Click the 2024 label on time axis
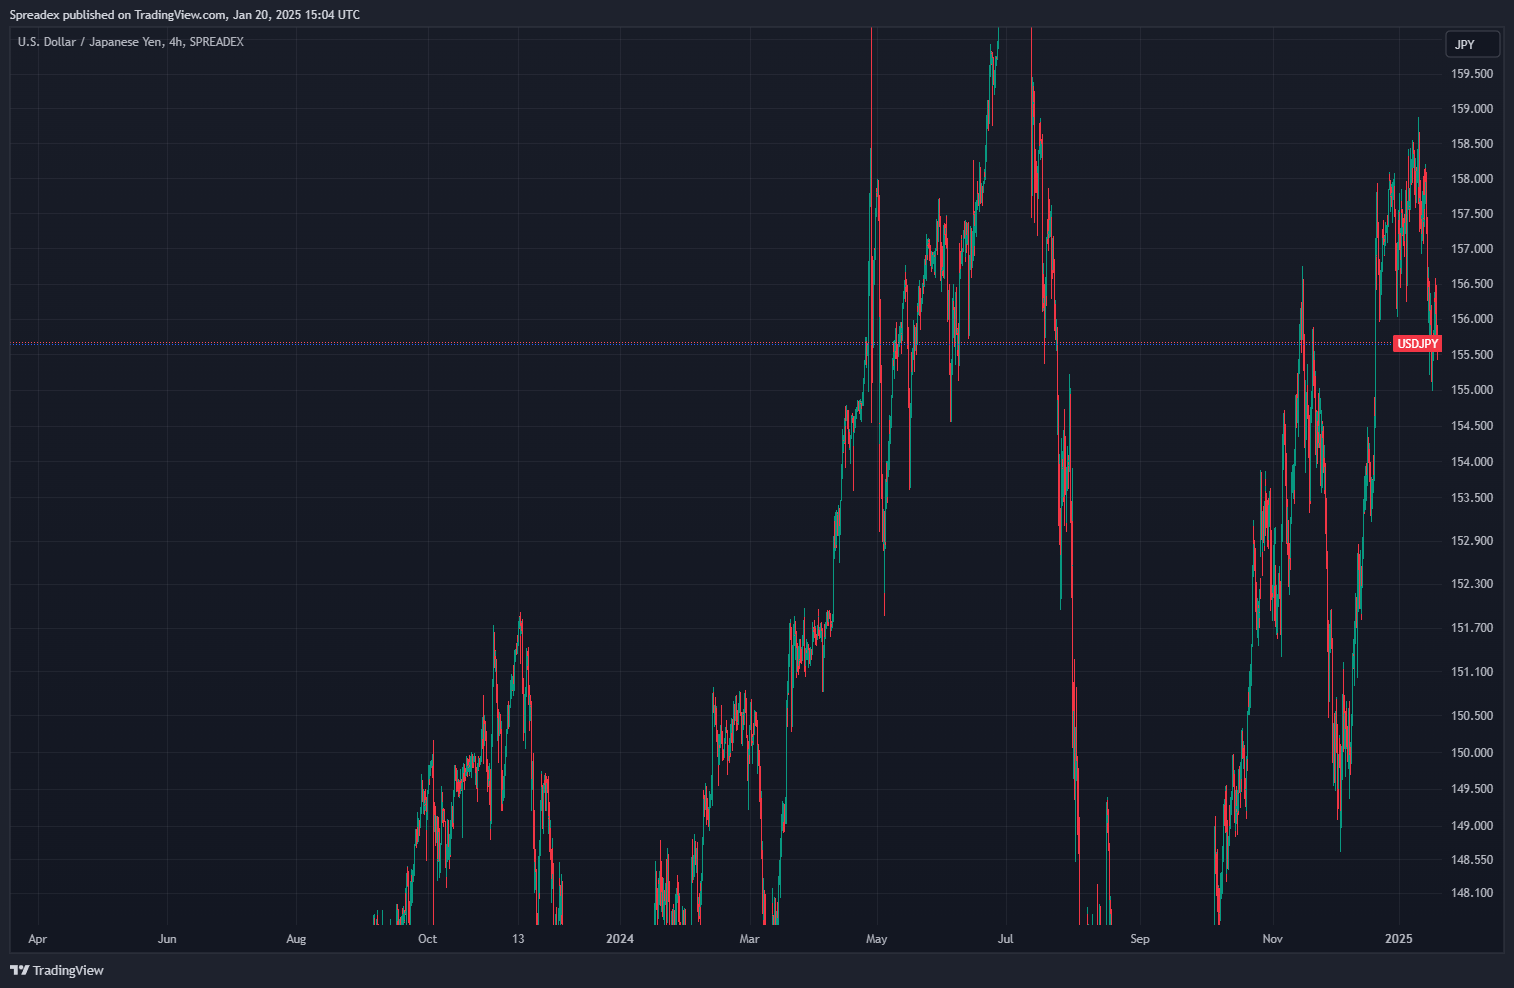This screenshot has width=1514, height=988. pyautogui.click(x=620, y=939)
